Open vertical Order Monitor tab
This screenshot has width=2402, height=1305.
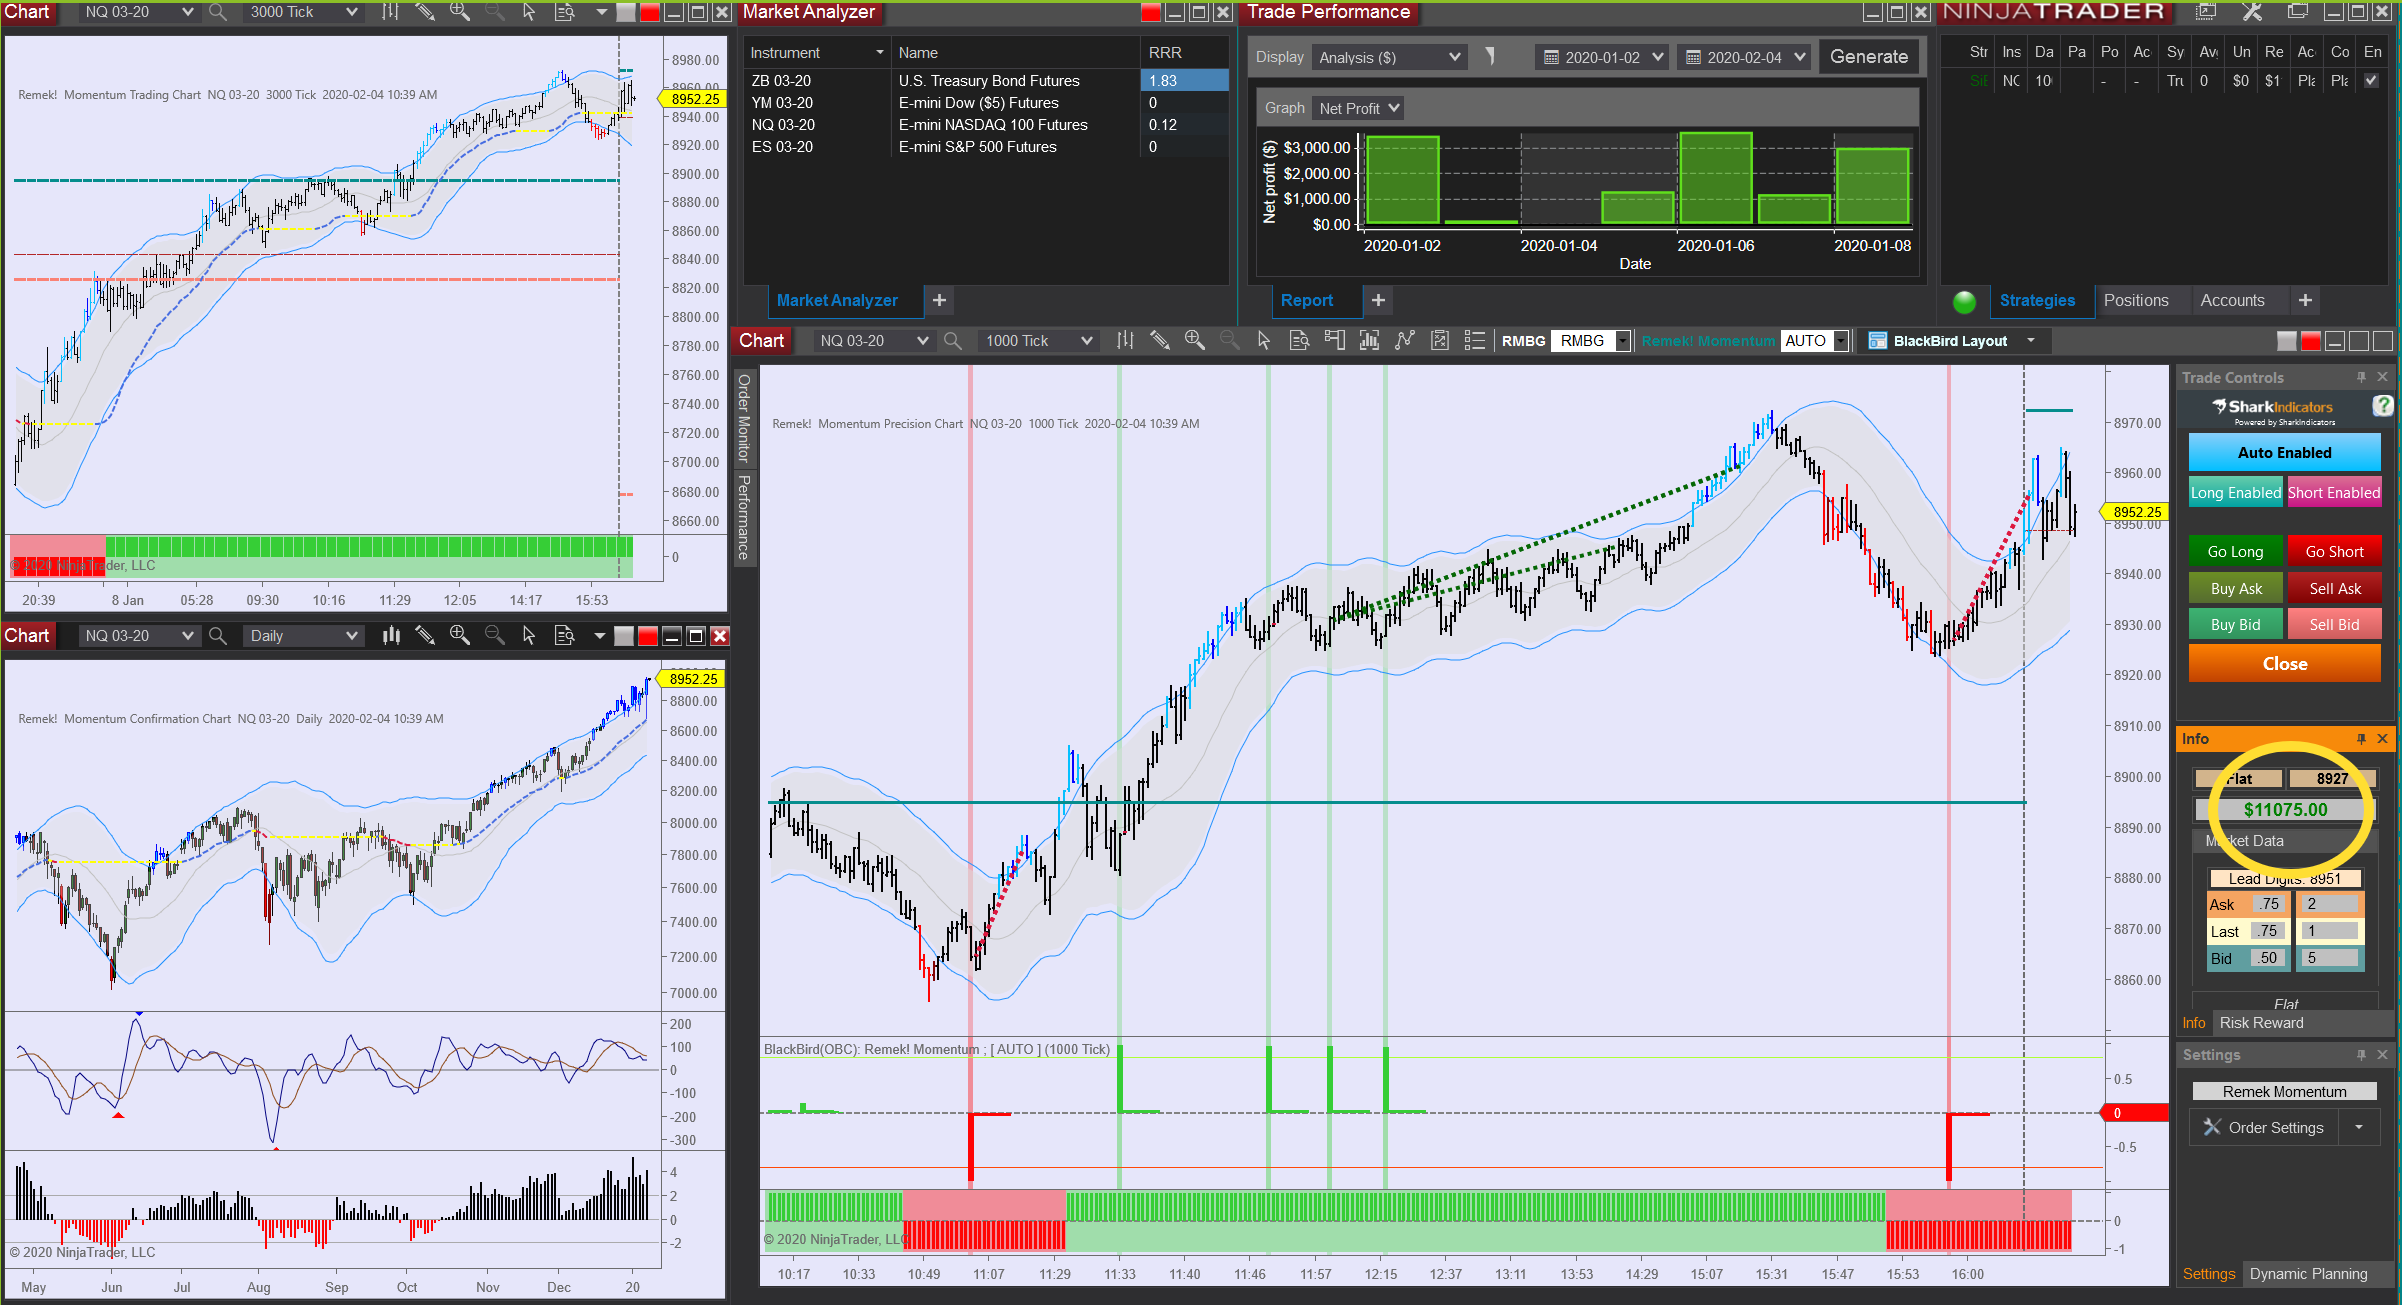coord(744,418)
